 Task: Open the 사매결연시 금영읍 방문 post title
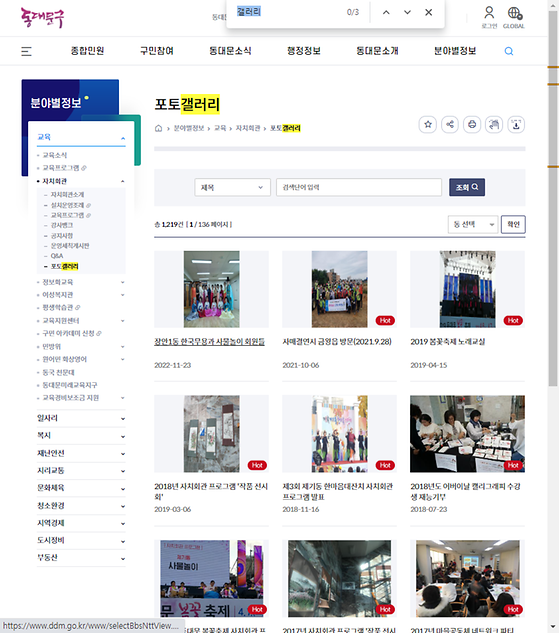pyautogui.click(x=337, y=342)
